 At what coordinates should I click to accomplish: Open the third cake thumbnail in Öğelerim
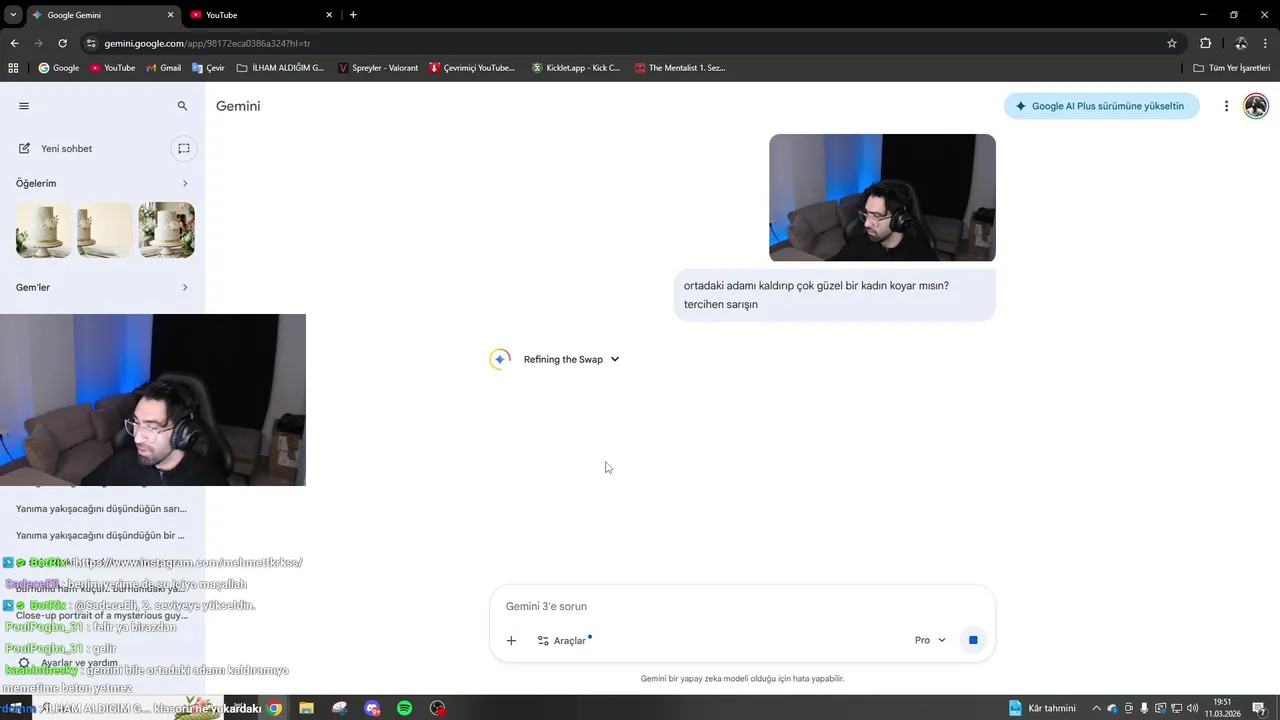click(166, 230)
